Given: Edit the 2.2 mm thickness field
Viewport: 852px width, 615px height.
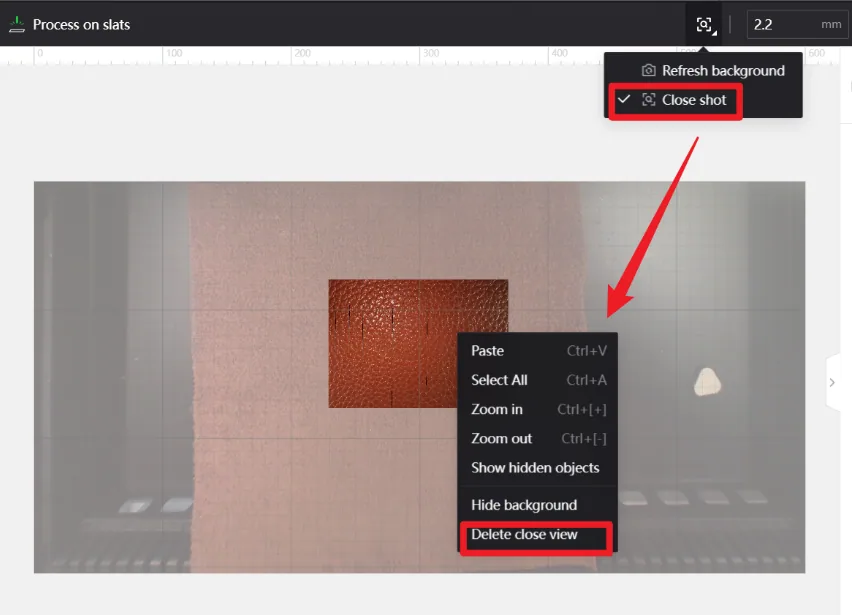Looking at the screenshot, I should pos(797,24).
